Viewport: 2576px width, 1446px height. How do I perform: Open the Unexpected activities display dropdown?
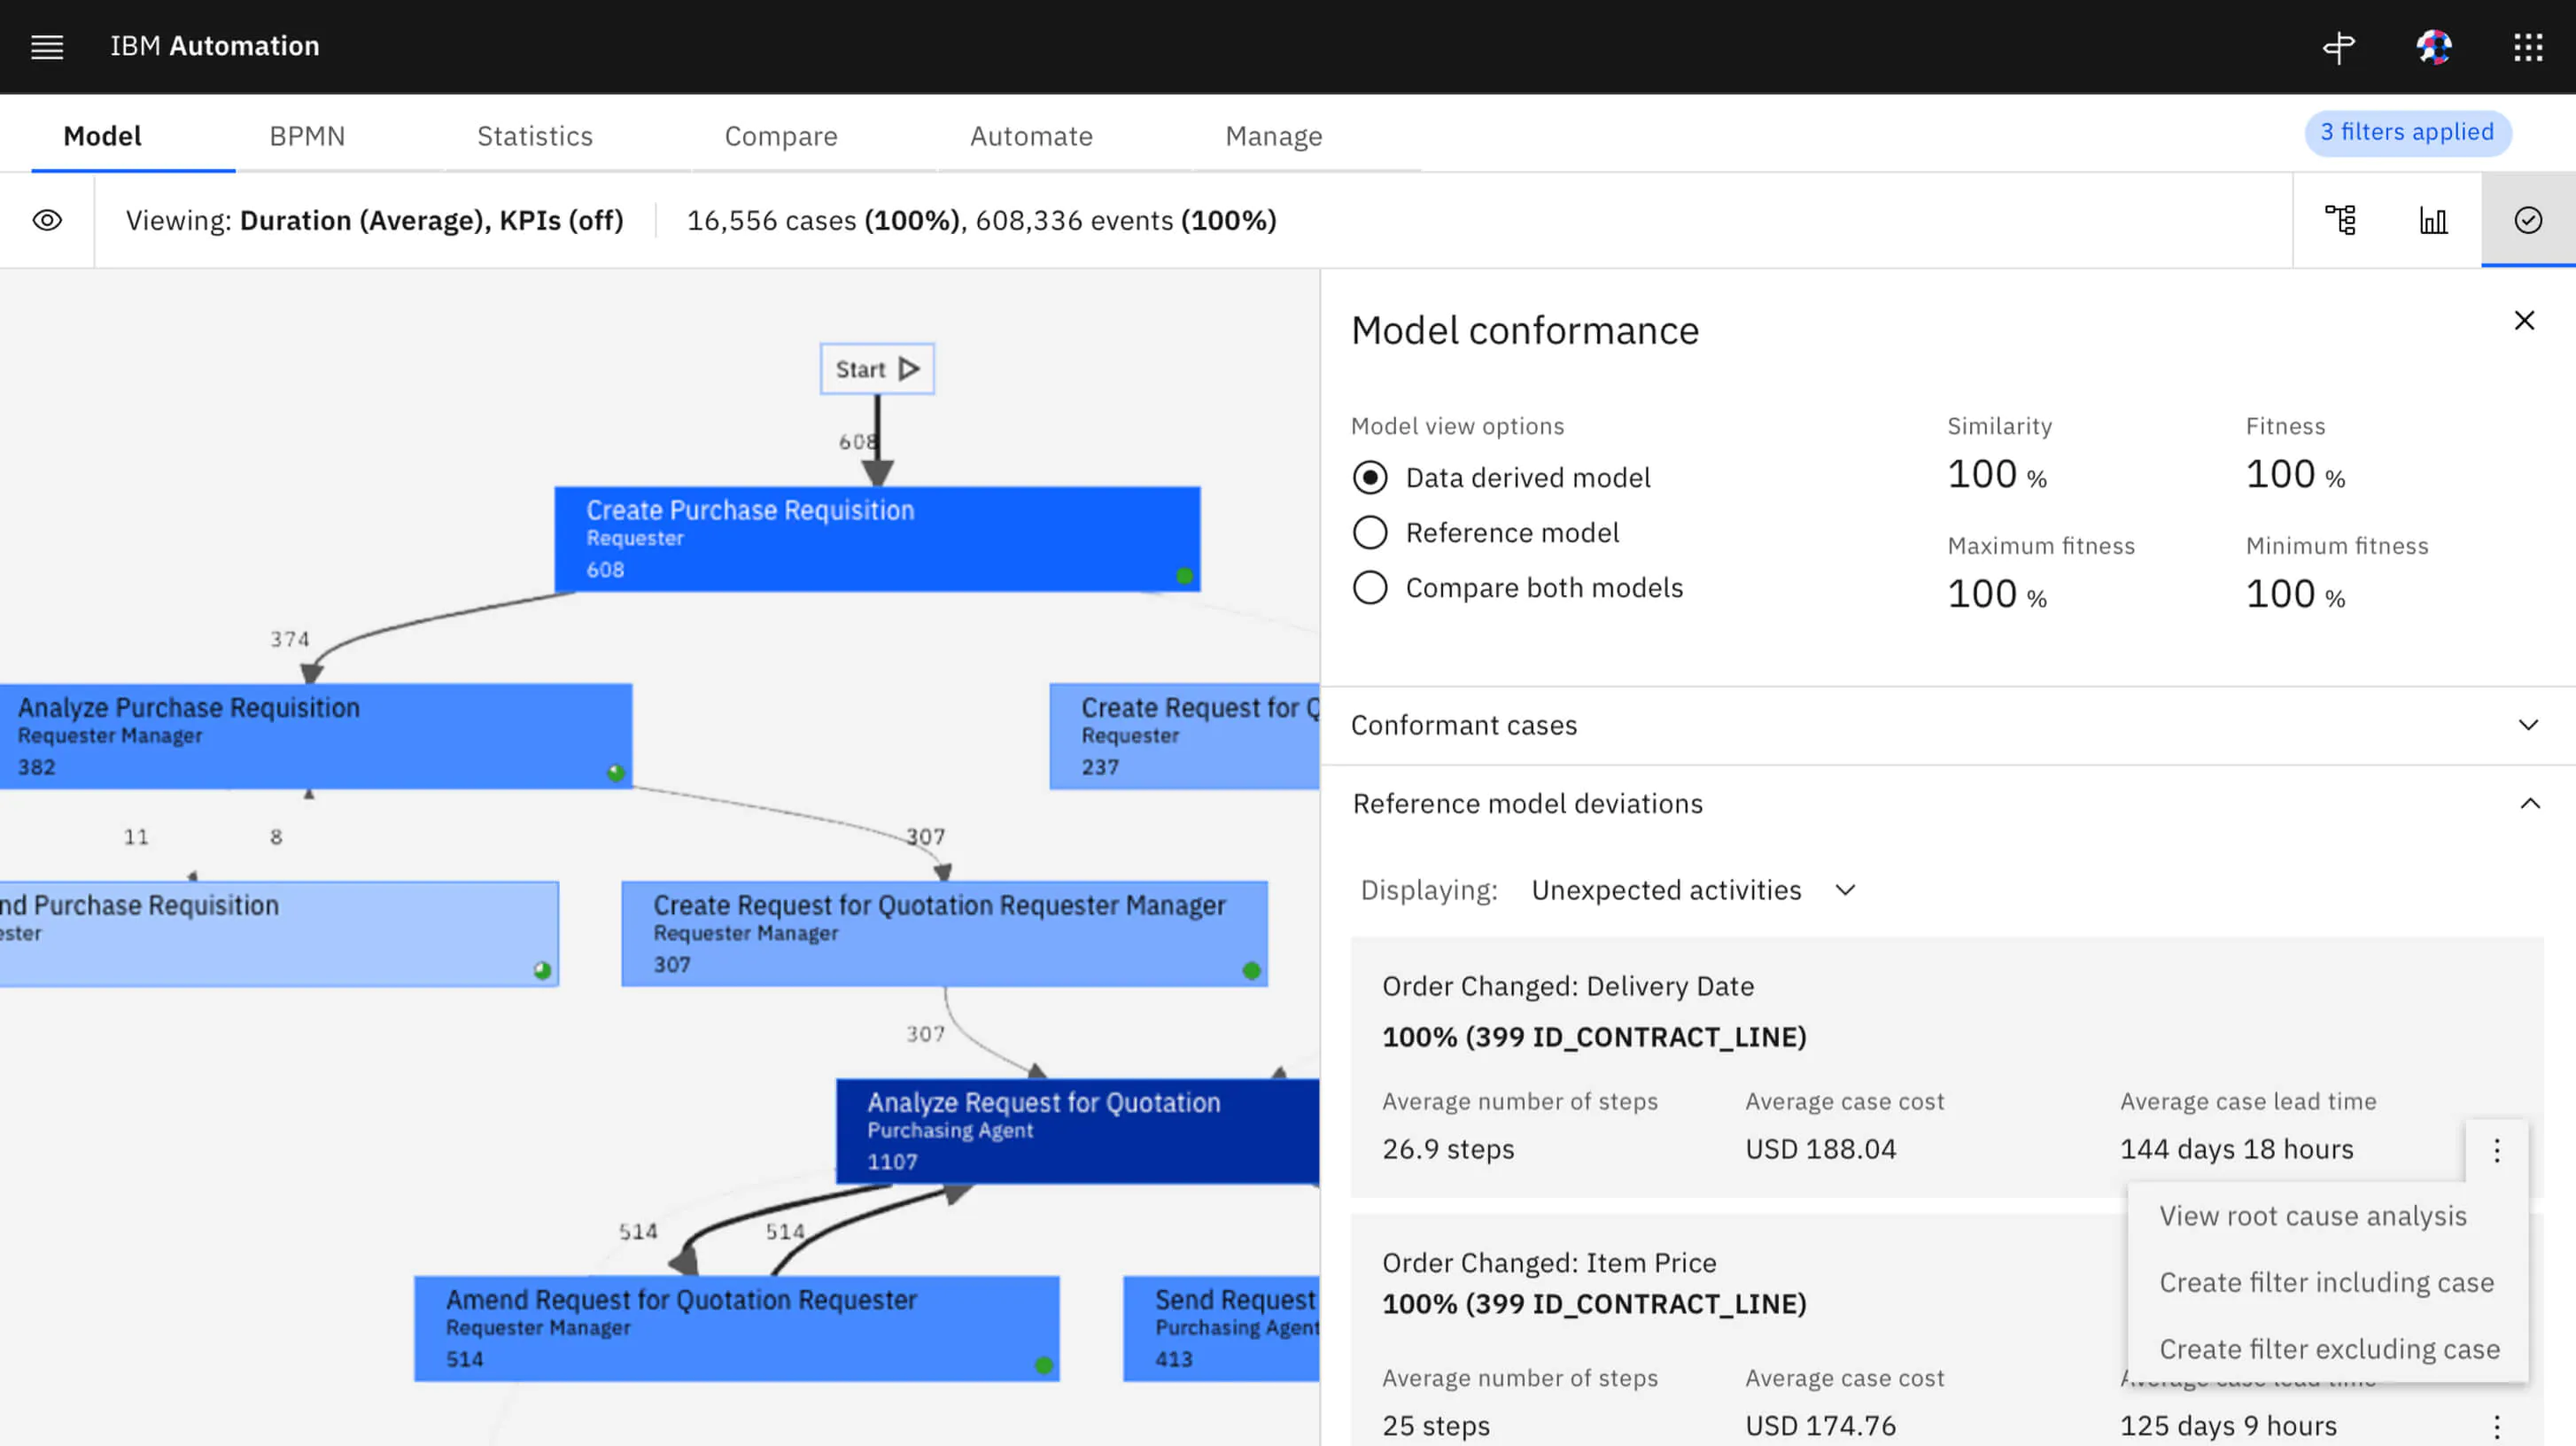[x=1693, y=890]
